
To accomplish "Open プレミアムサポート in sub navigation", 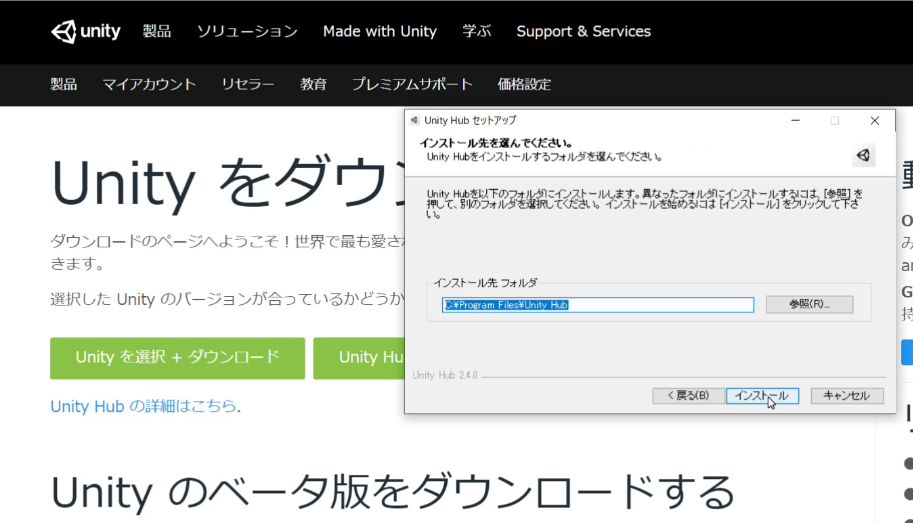I will click(412, 84).
